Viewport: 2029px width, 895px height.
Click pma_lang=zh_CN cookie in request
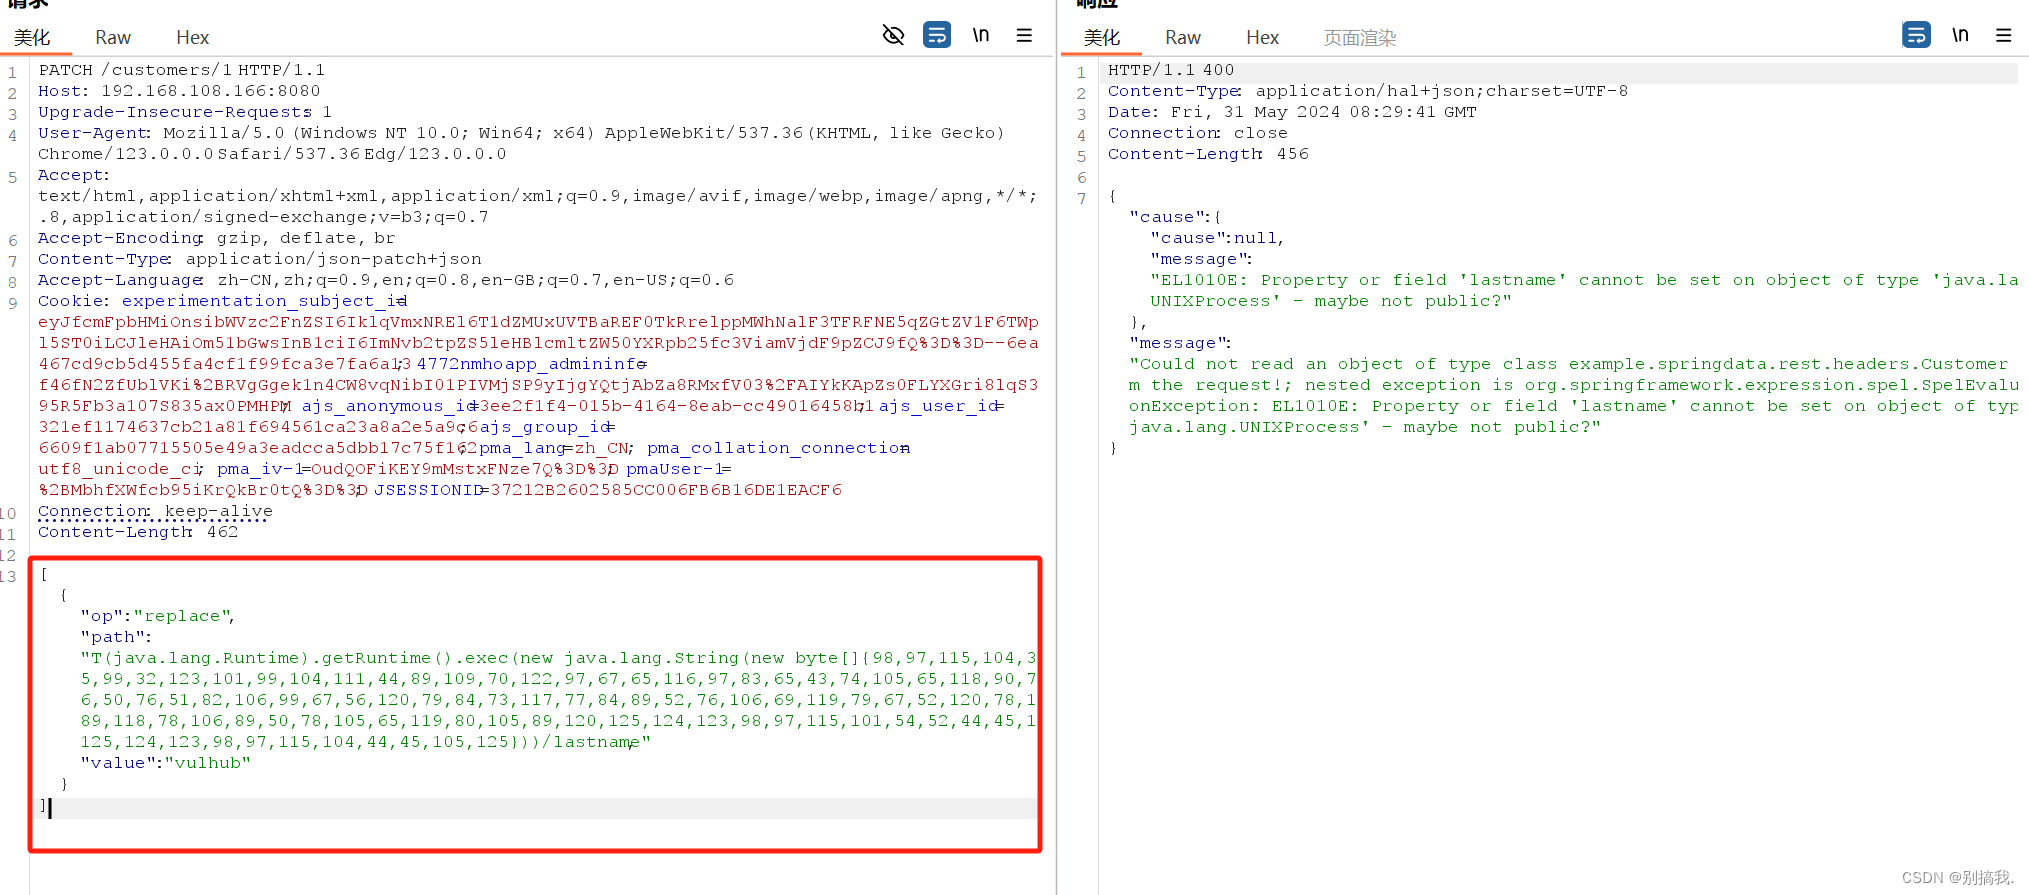pyautogui.click(x=556, y=448)
